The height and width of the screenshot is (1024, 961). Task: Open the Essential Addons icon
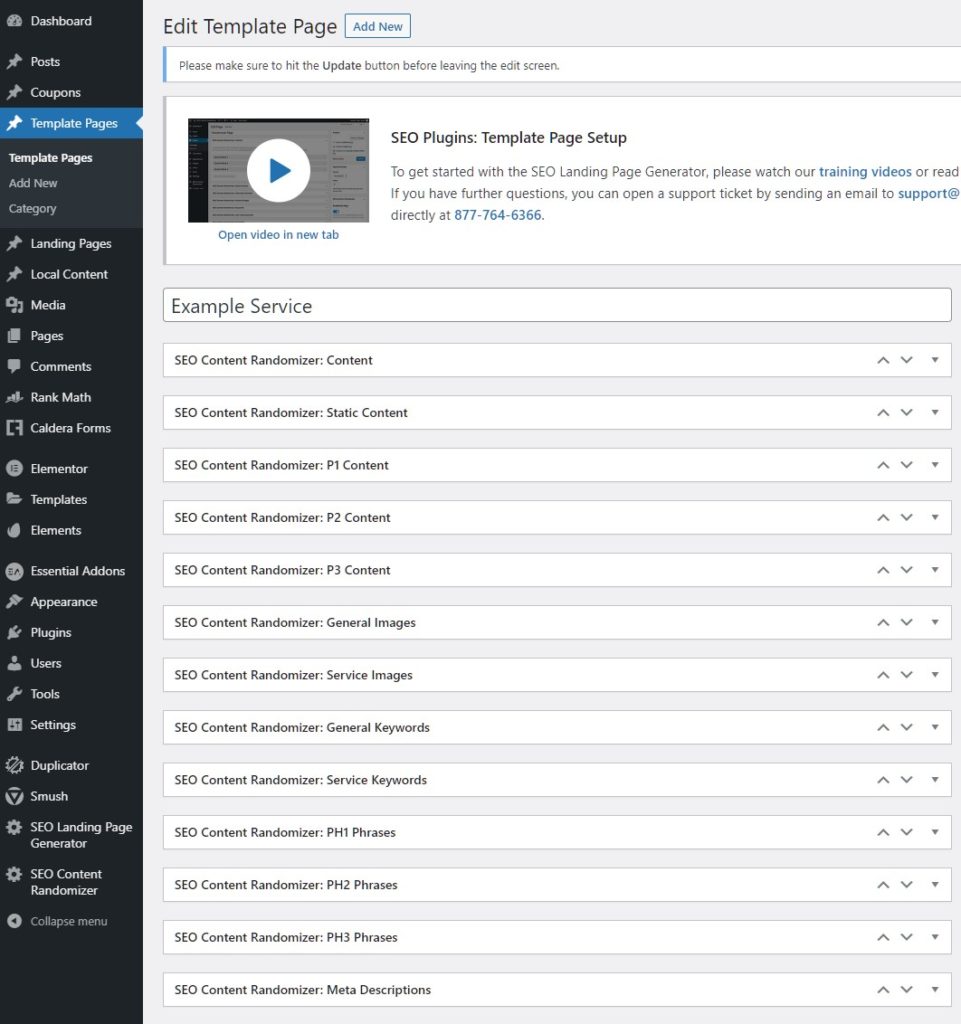14,570
